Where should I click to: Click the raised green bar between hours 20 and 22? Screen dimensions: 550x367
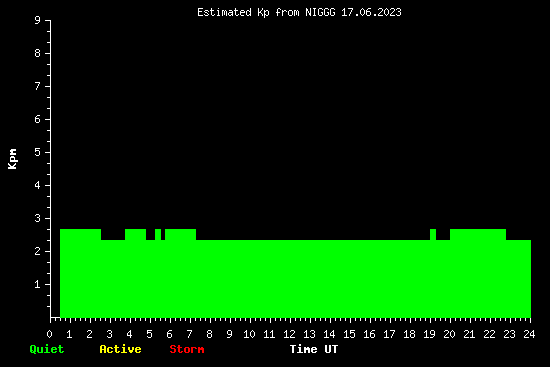[x=478, y=234]
